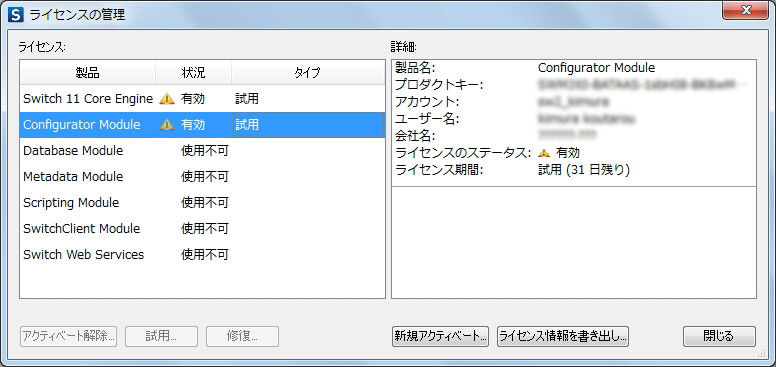Sort by the タイプ column header
This screenshot has height=367, width=776.
[308, 73]
